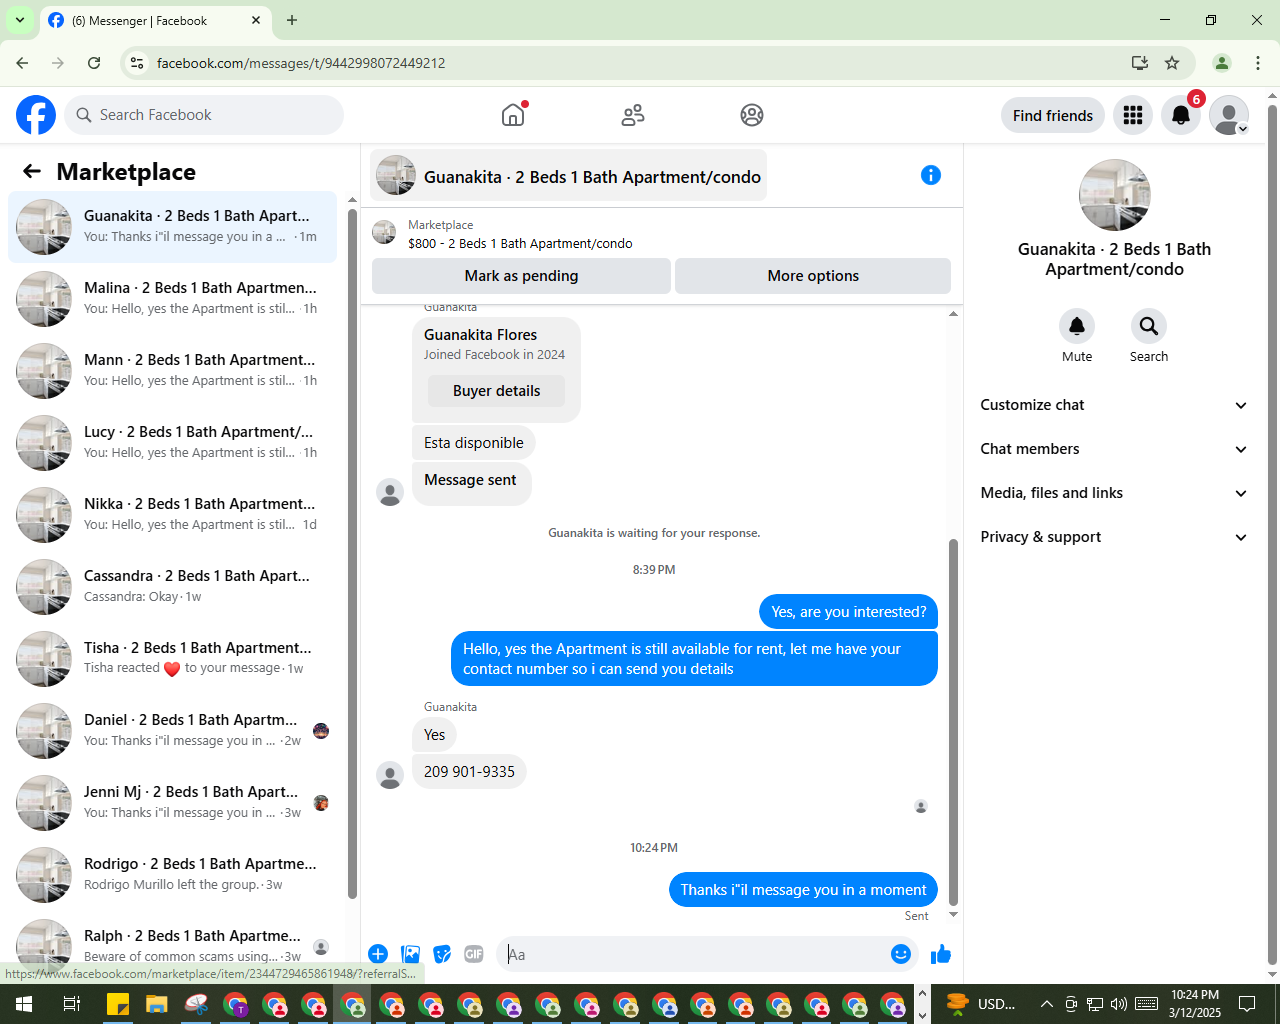Open Chrome's three-dot menu
The image size is (1280, 1024).
(x=1258, y=63)
